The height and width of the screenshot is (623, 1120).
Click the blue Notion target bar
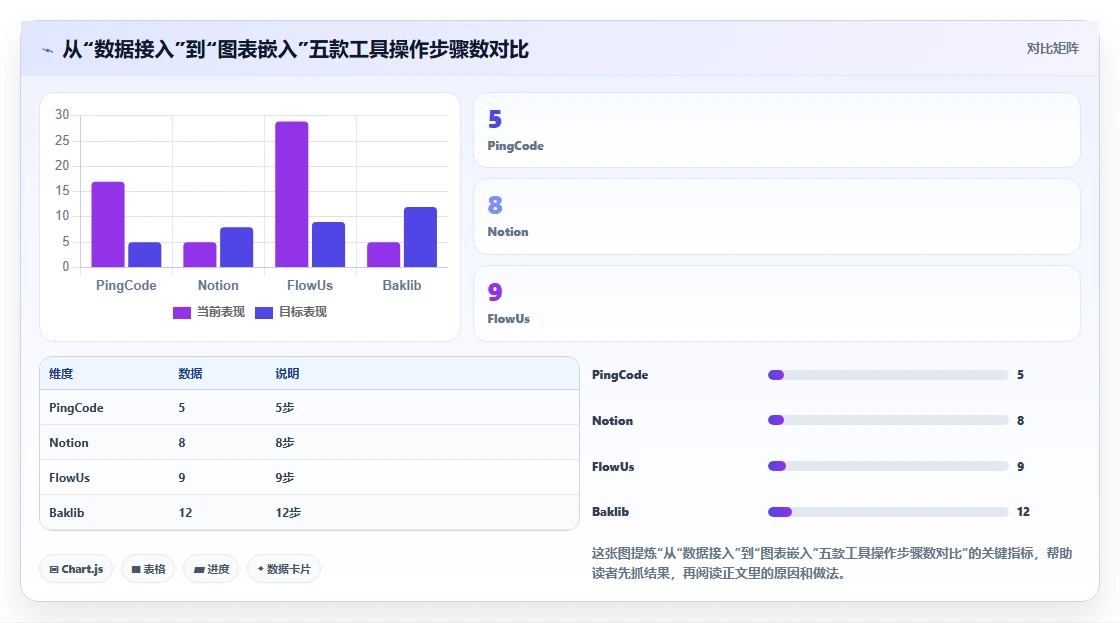236,247
